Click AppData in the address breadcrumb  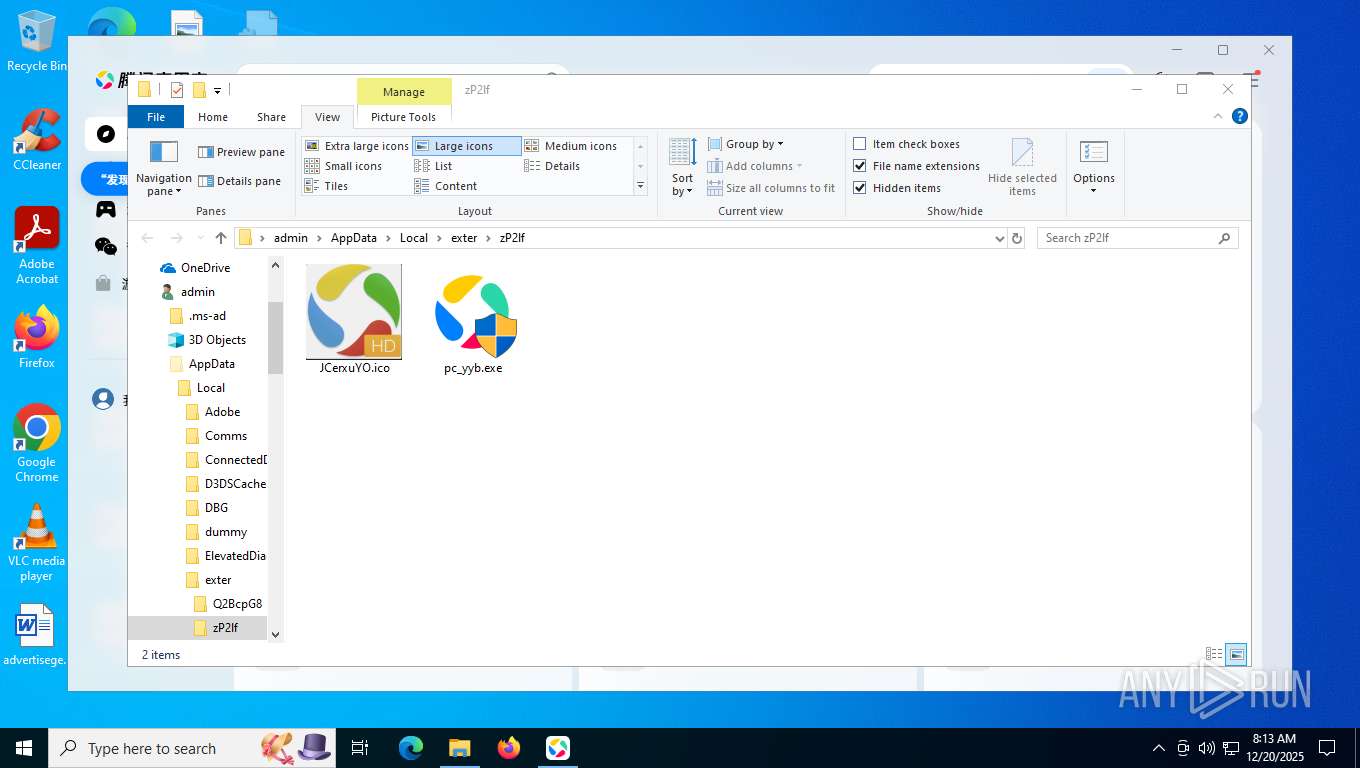point(354,238)
